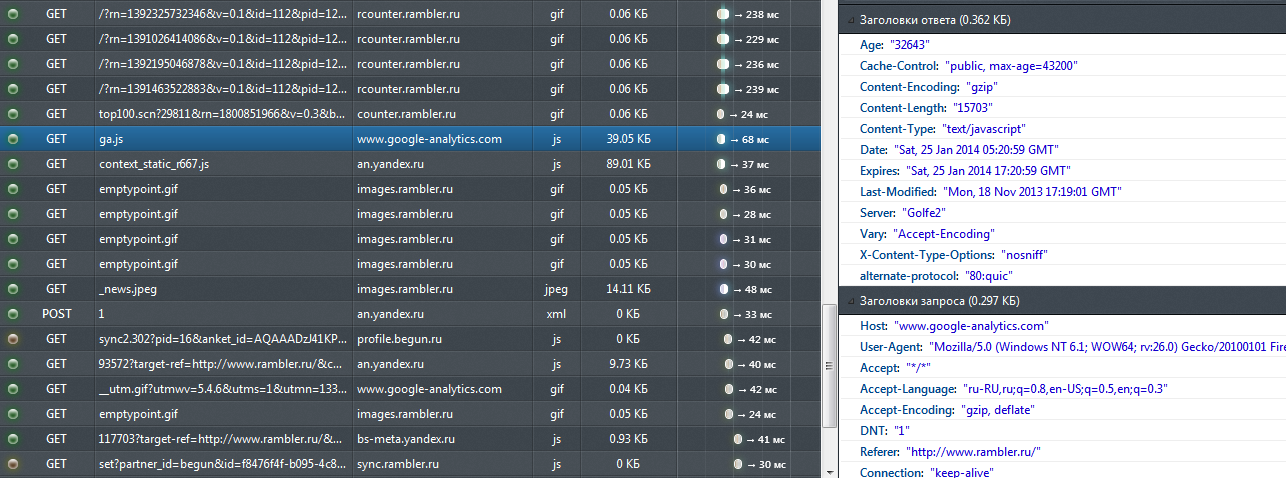Click the 68 ms timing bar for ga.js
1286x478 pixels.
pyautogui.click(x=721, y=139)
